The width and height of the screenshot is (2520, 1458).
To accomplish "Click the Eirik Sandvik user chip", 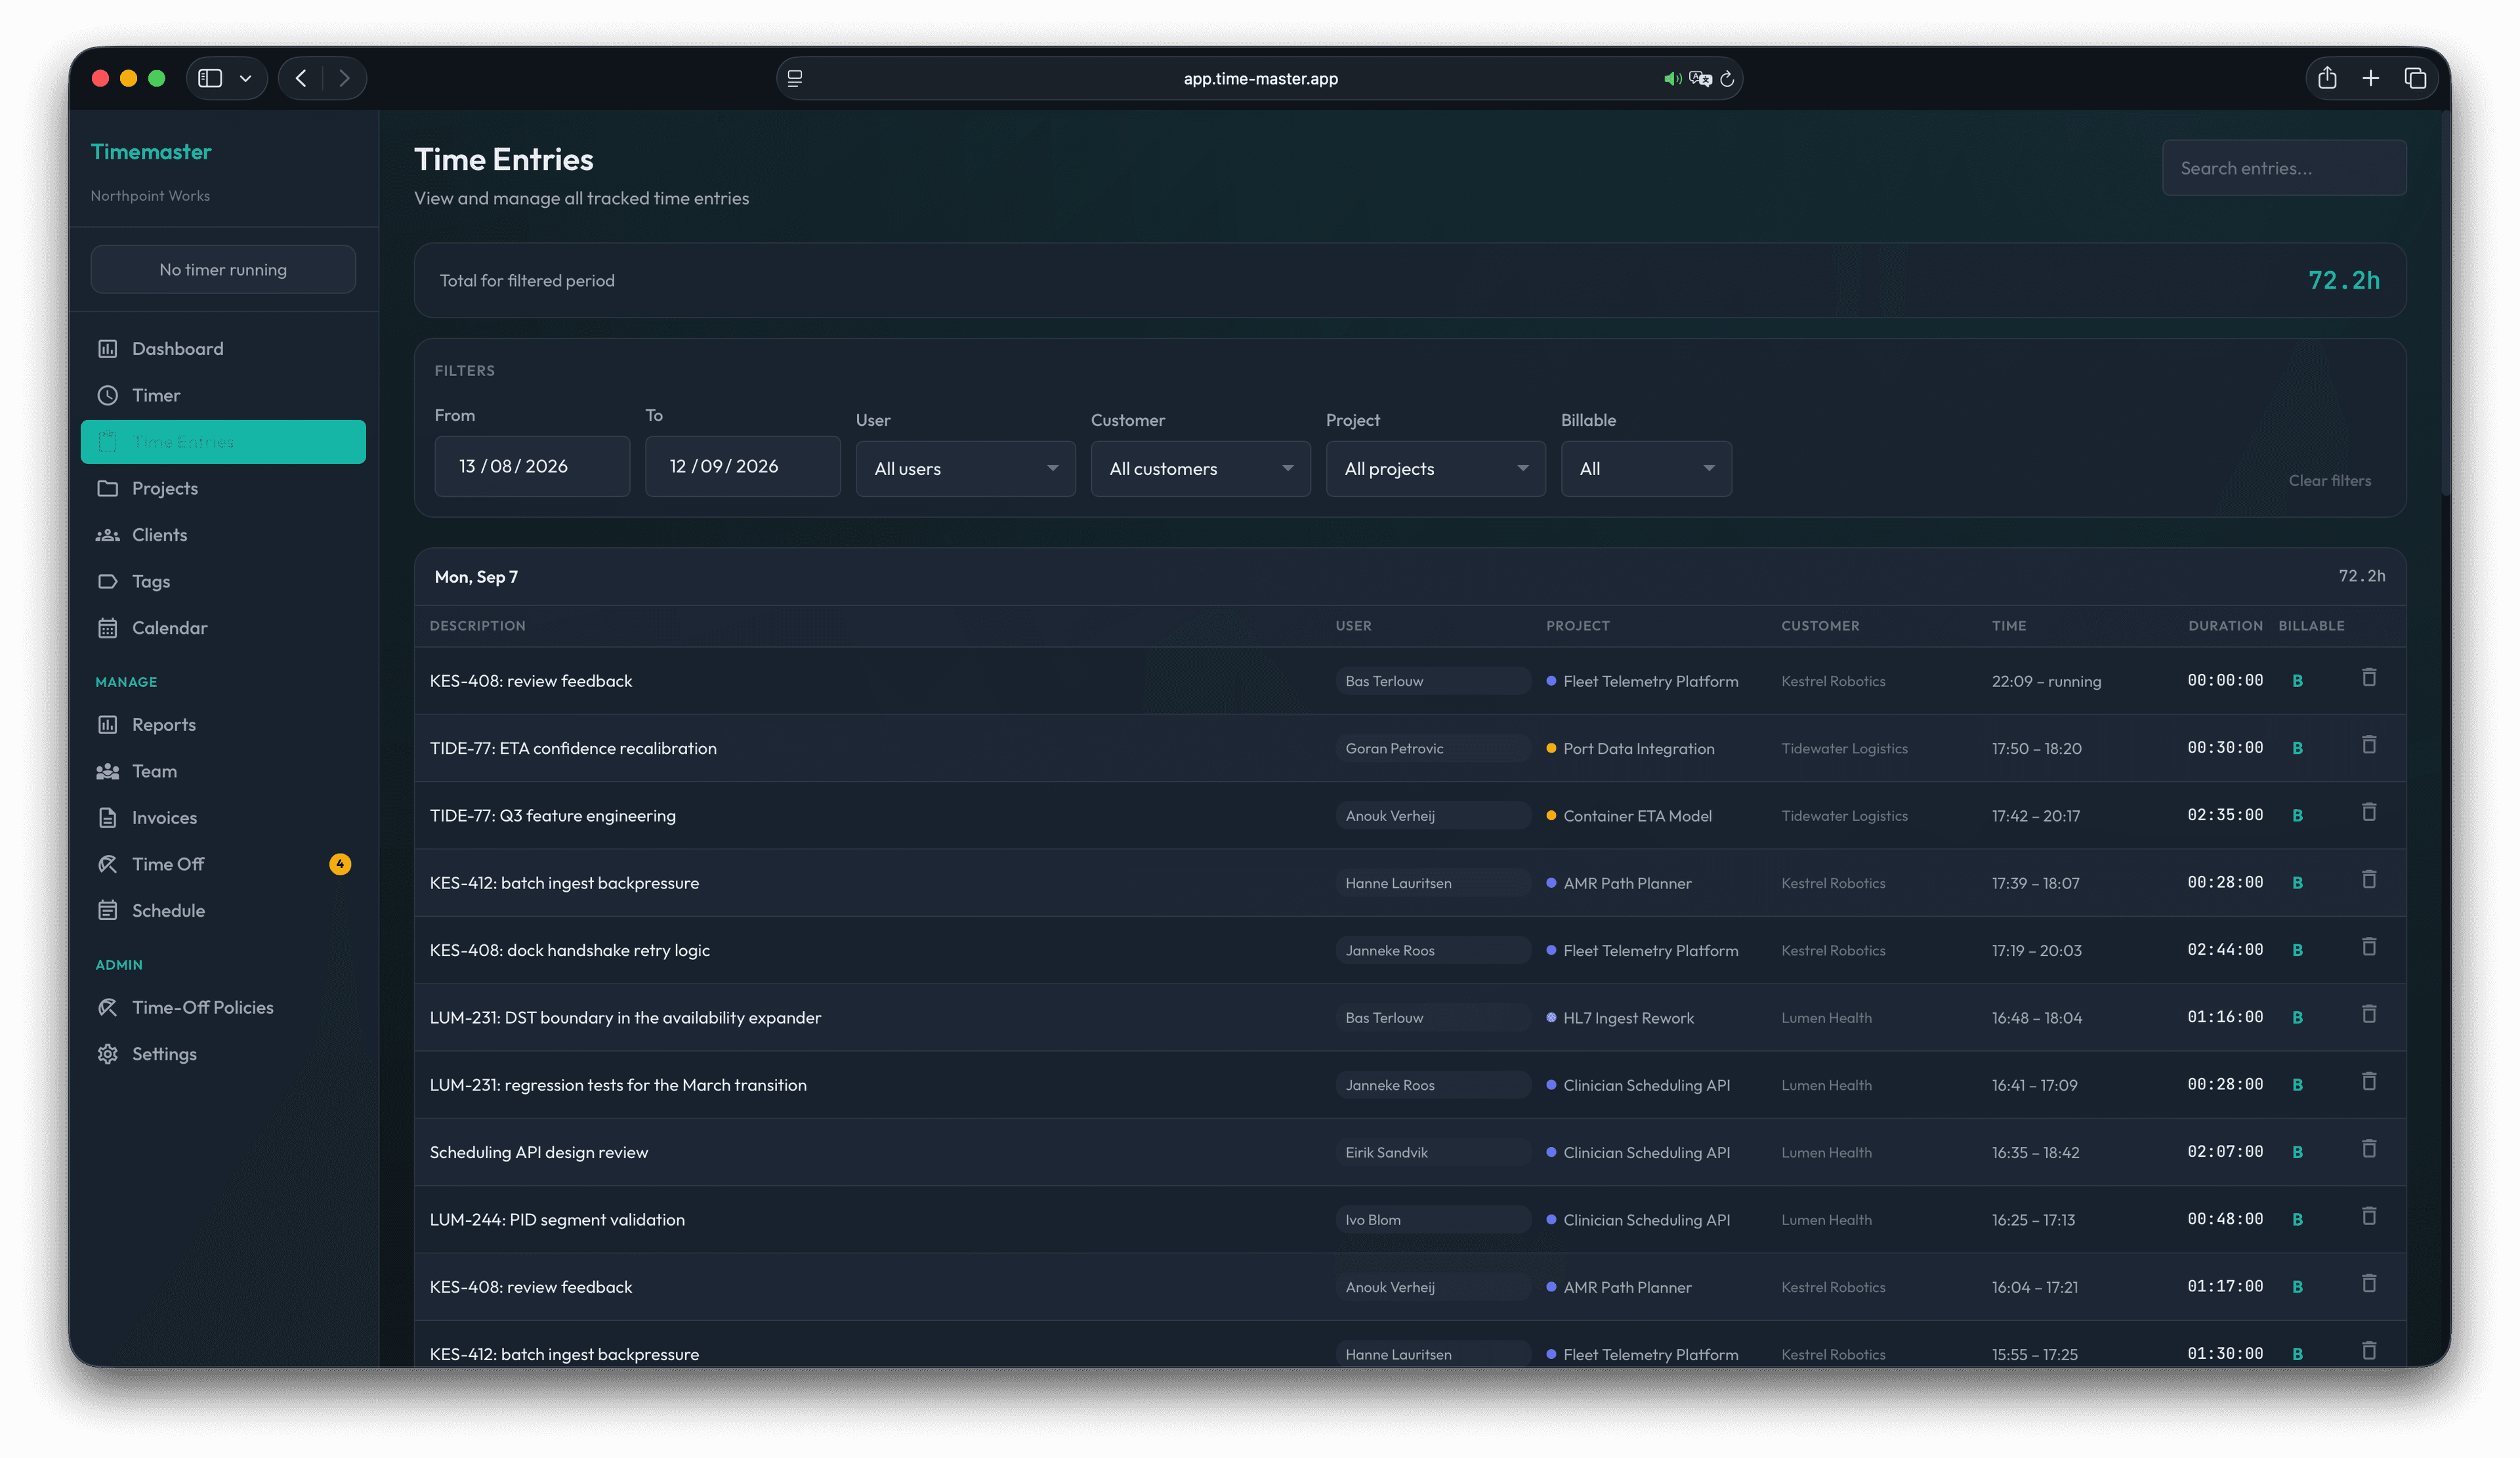I will [1432, 1153].
